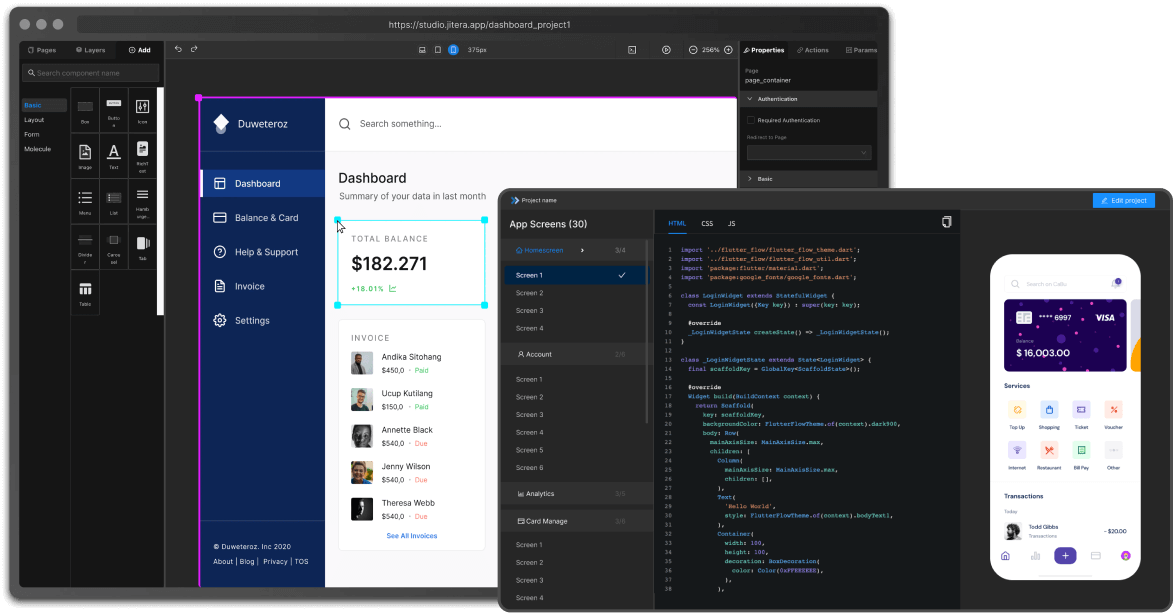Zoom out with the minus icon
This screenshot has height=613, width=1173.
point(693,50)
